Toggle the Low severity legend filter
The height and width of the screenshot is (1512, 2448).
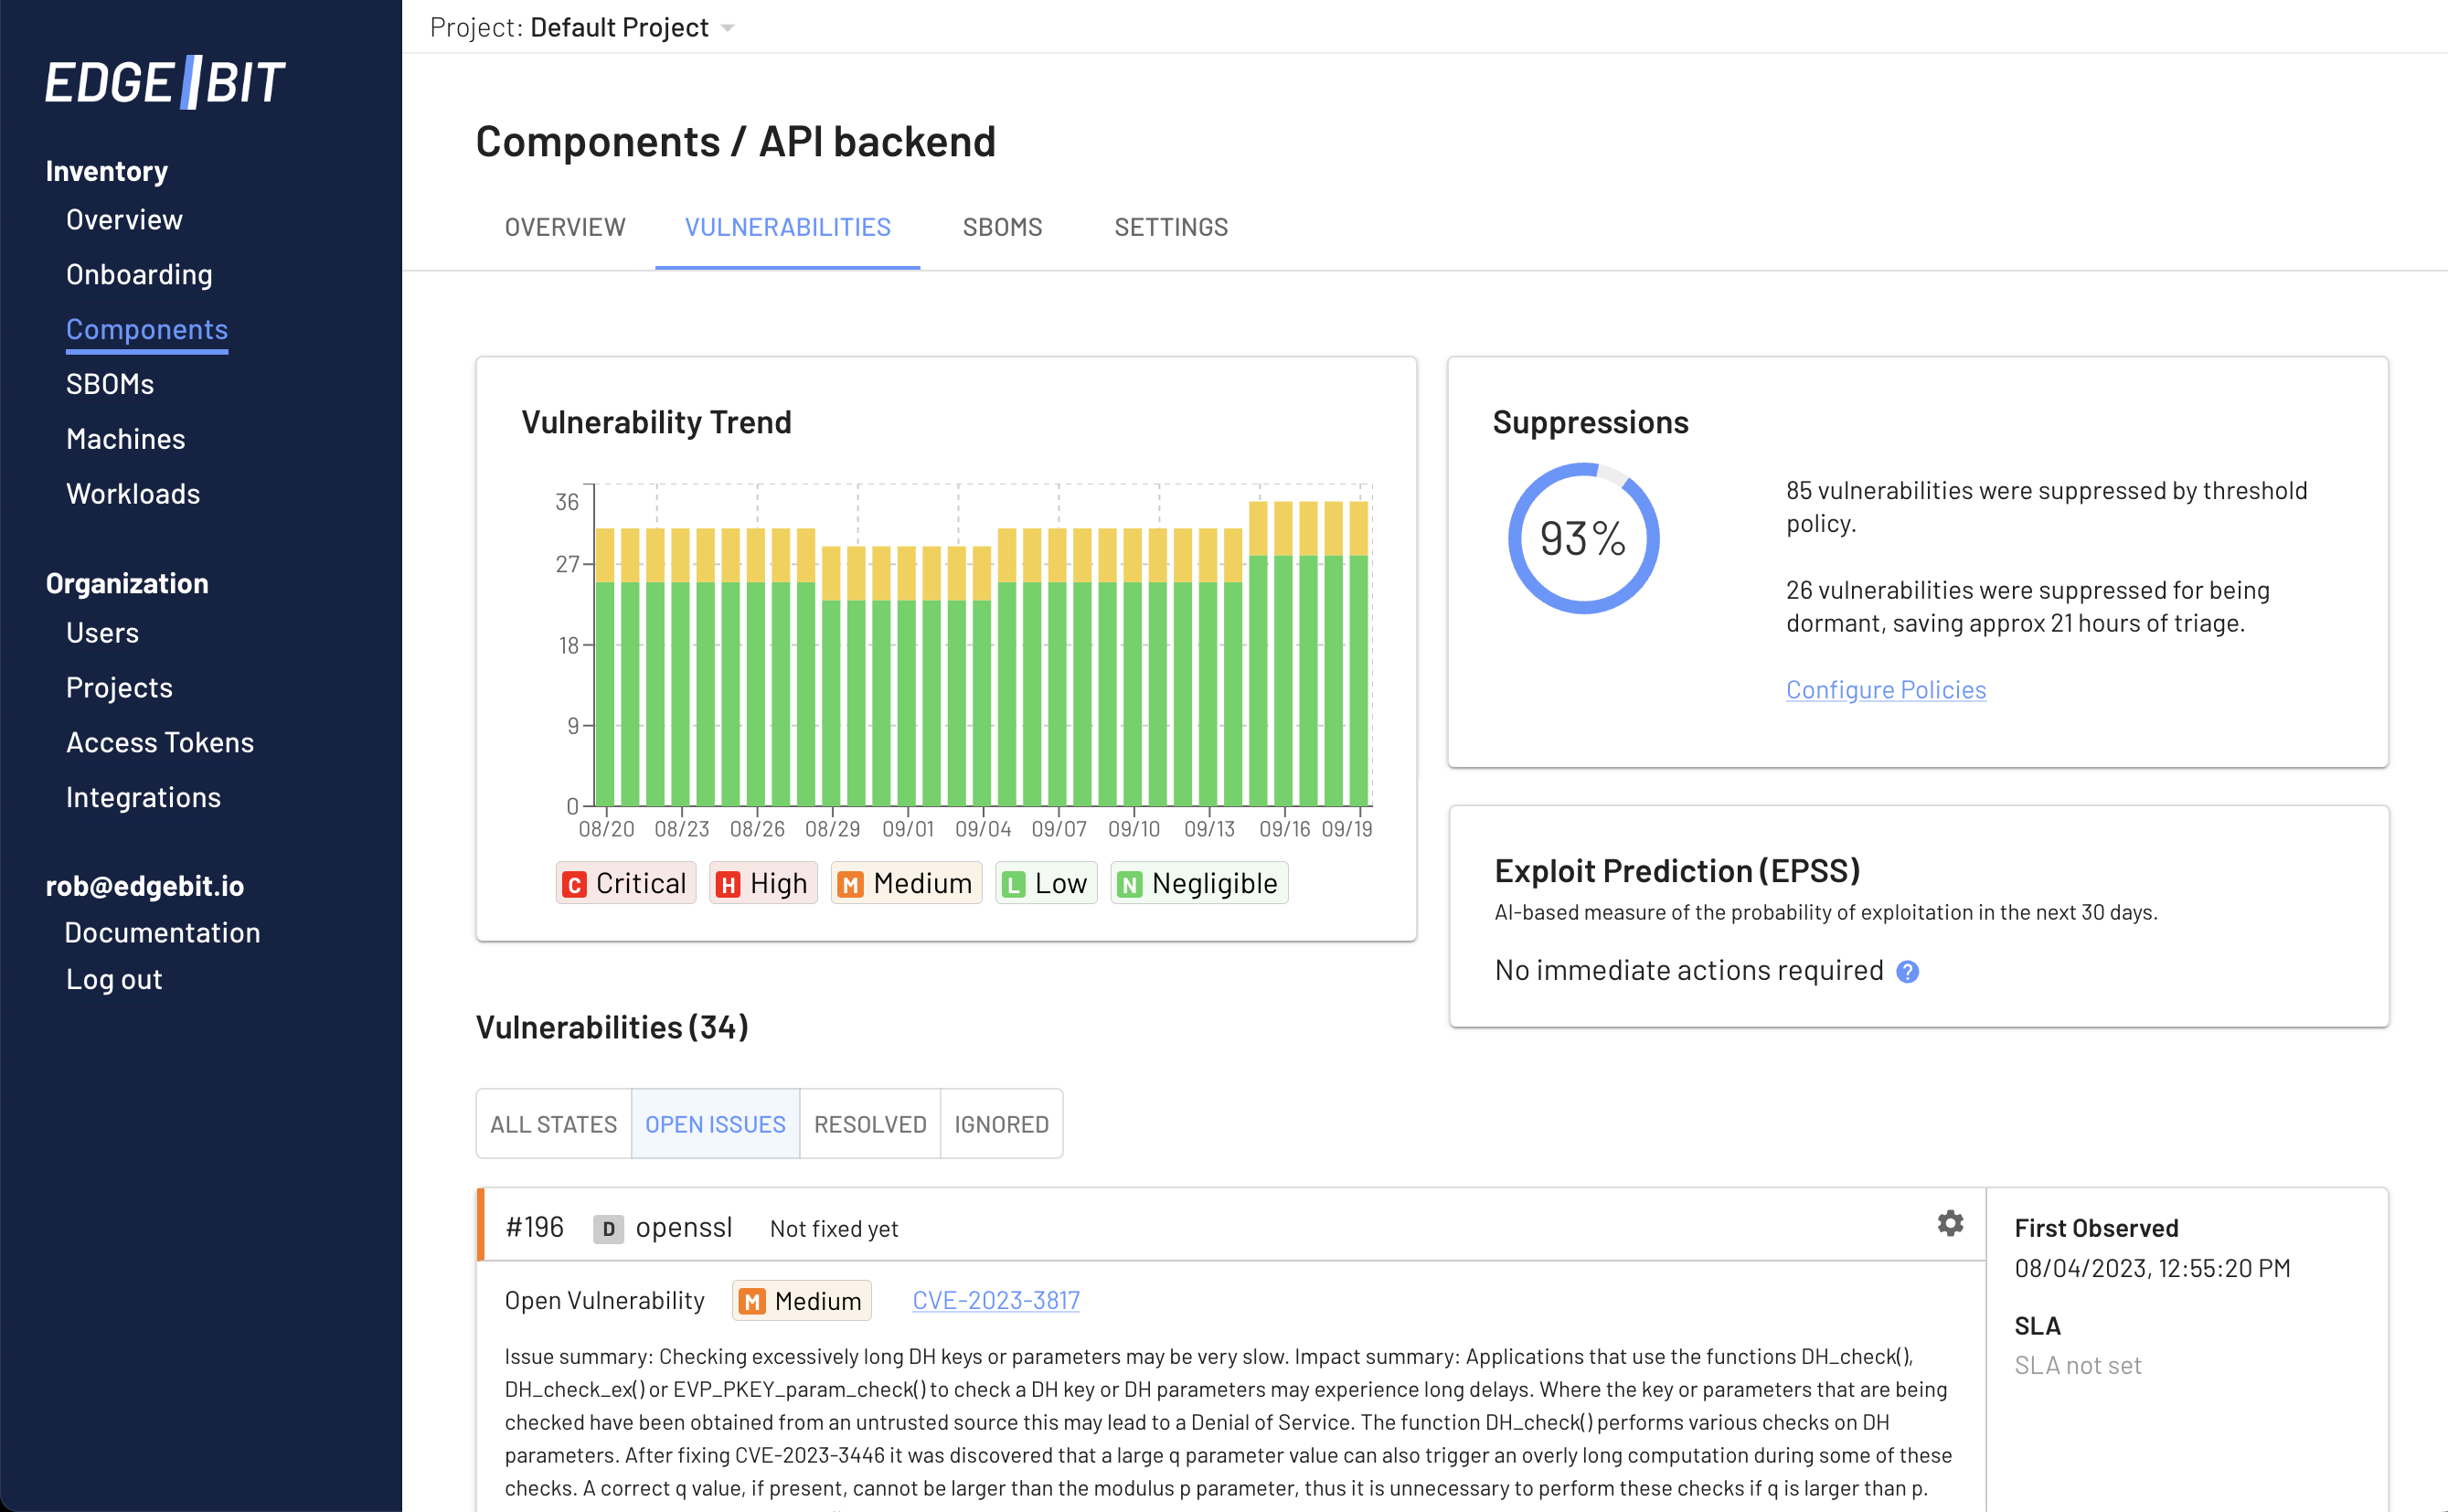(1046, 883)
